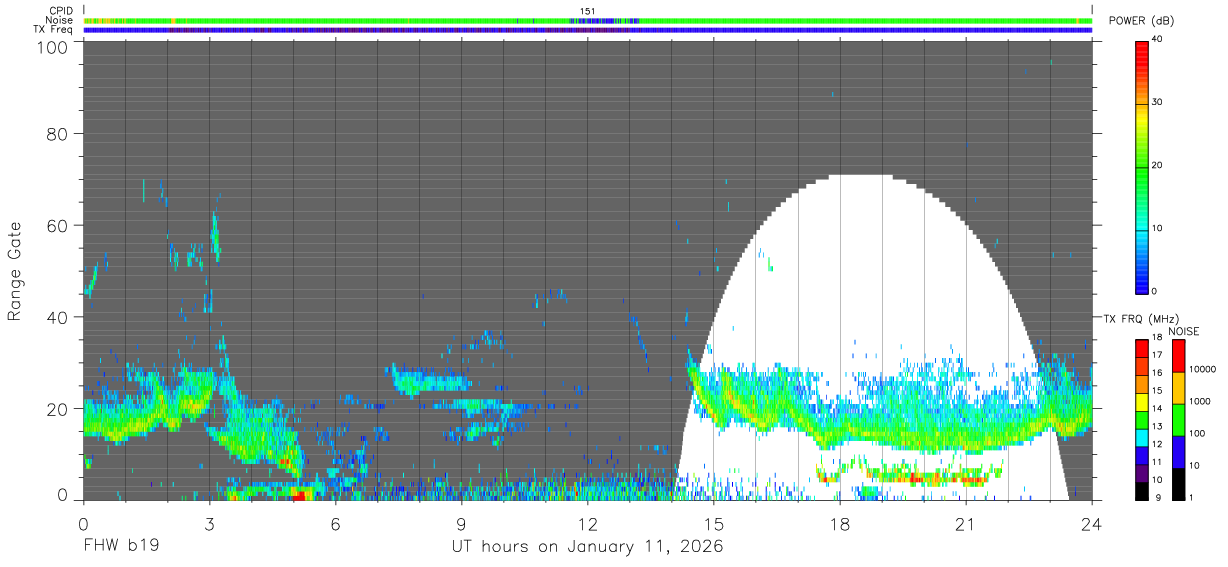Click the FHW b19 radar label

(x=121, y=547)
